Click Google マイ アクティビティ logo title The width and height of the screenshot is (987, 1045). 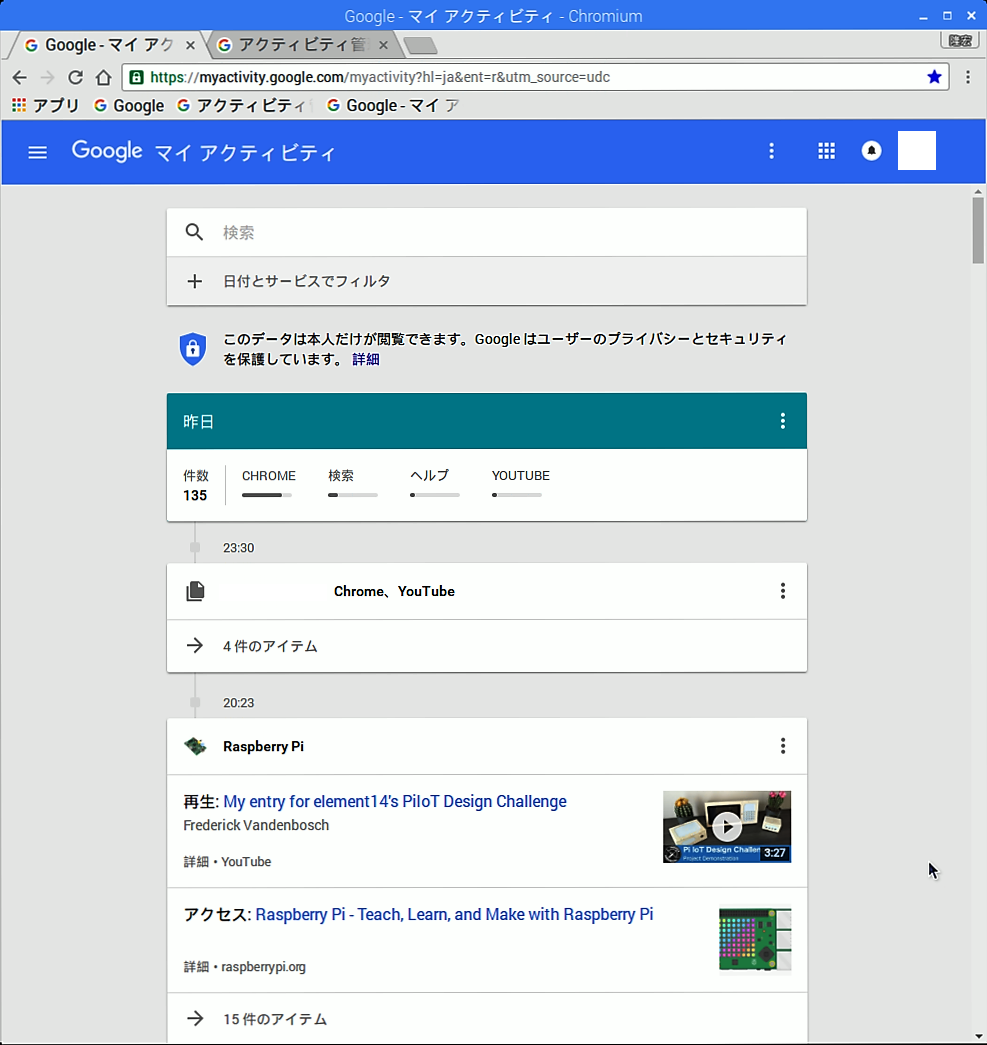(203, 151)
